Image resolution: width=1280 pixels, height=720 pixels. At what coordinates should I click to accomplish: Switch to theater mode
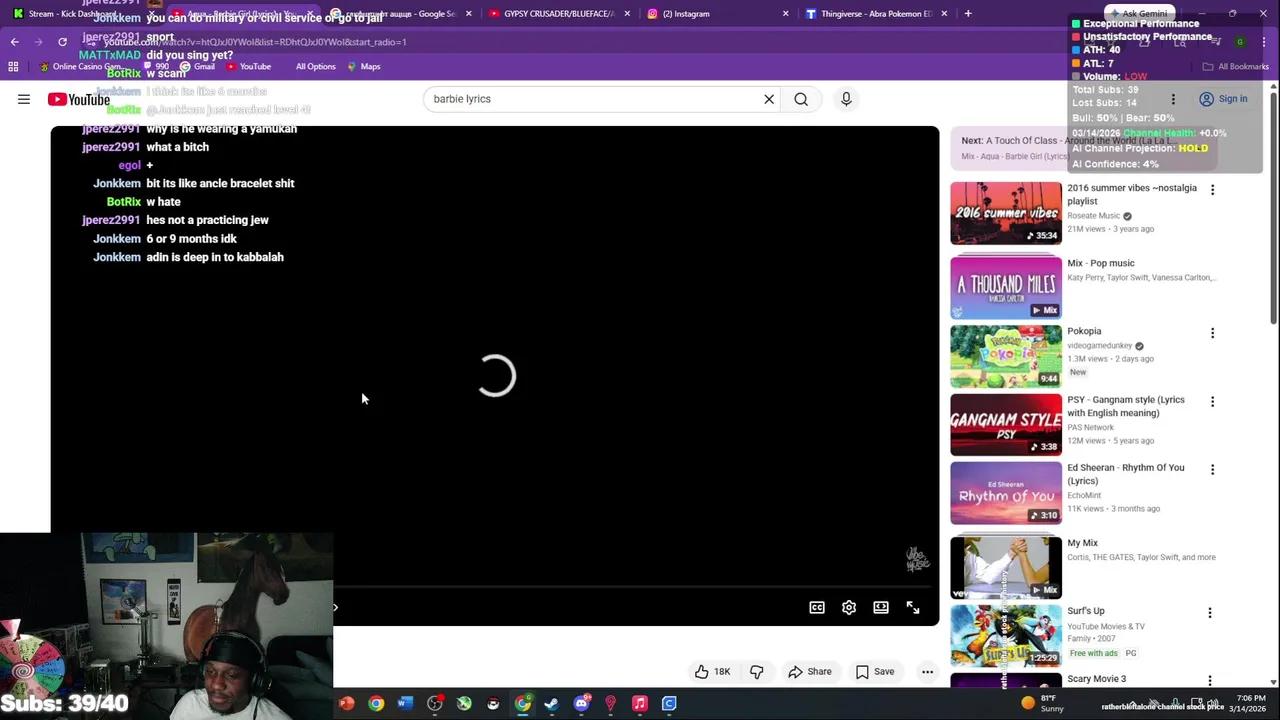pyautogui.click(x=881, y=607)
